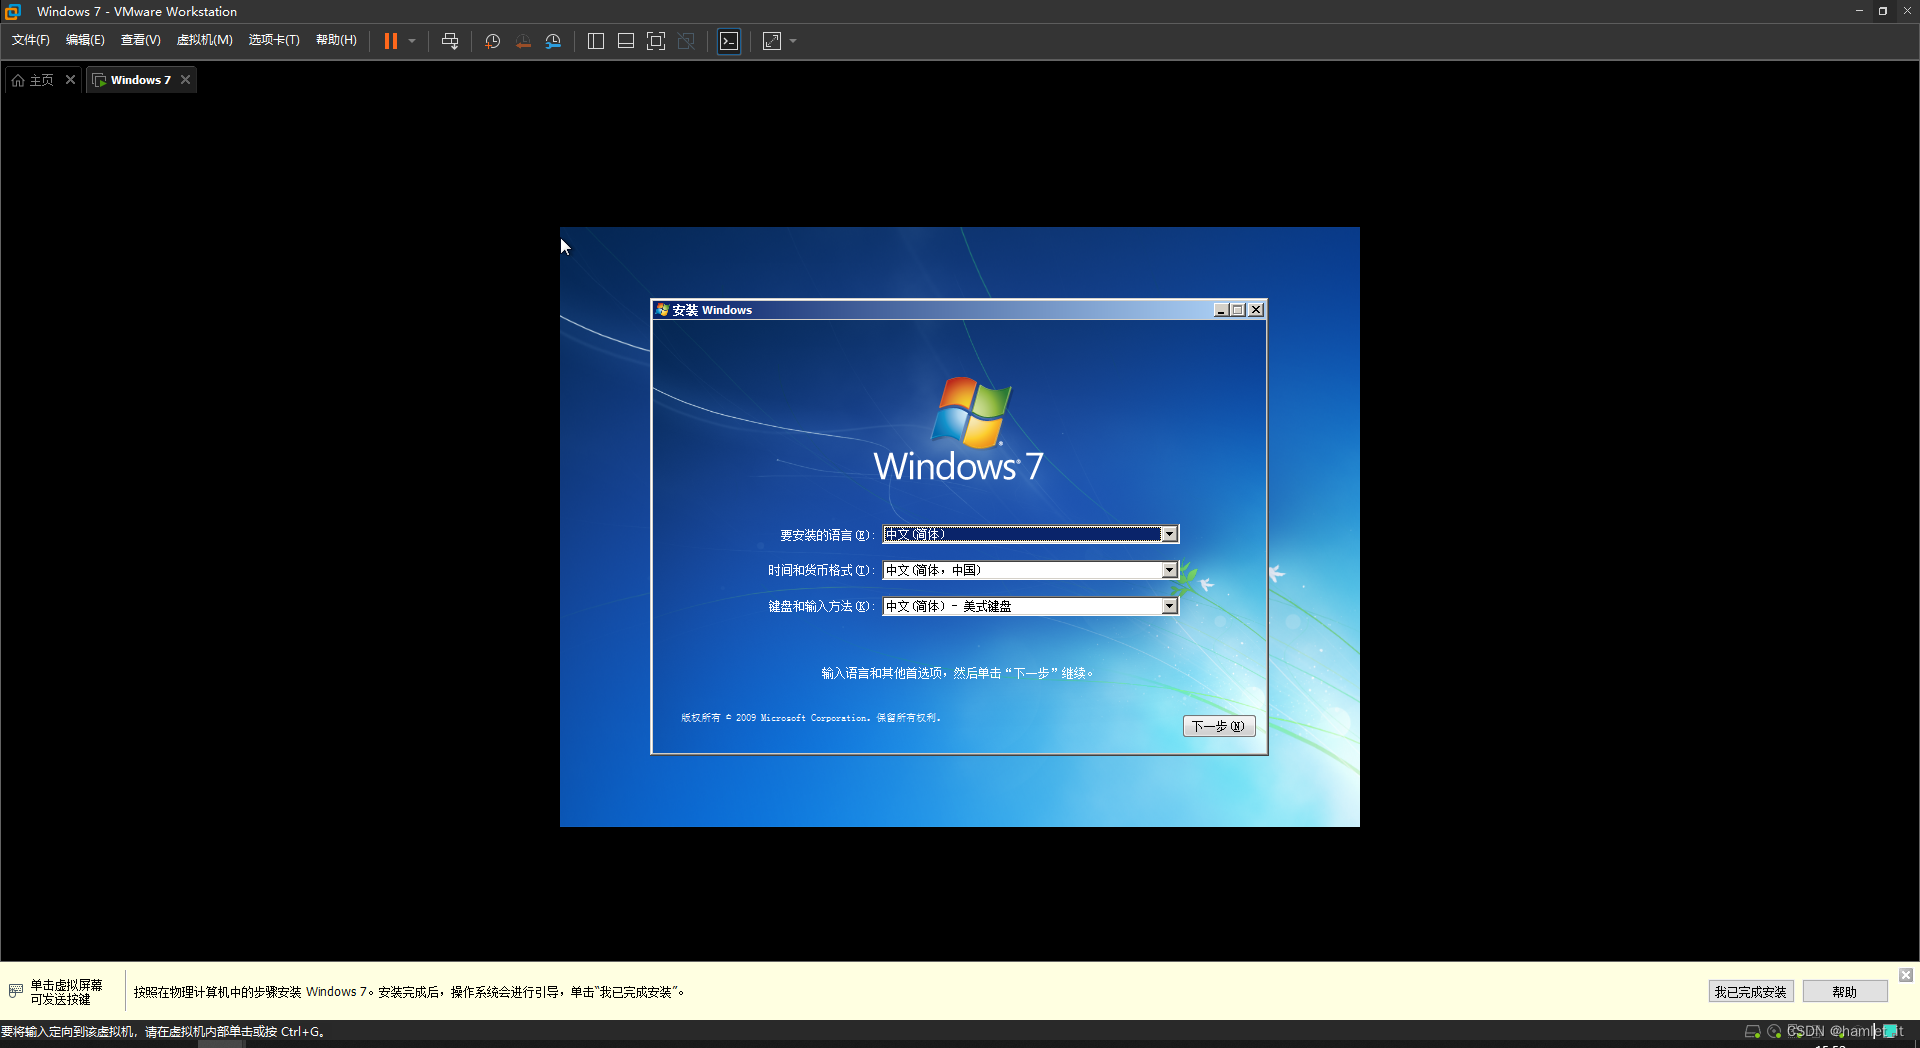Minimize the VMware Workstation window

[1859, 11]
